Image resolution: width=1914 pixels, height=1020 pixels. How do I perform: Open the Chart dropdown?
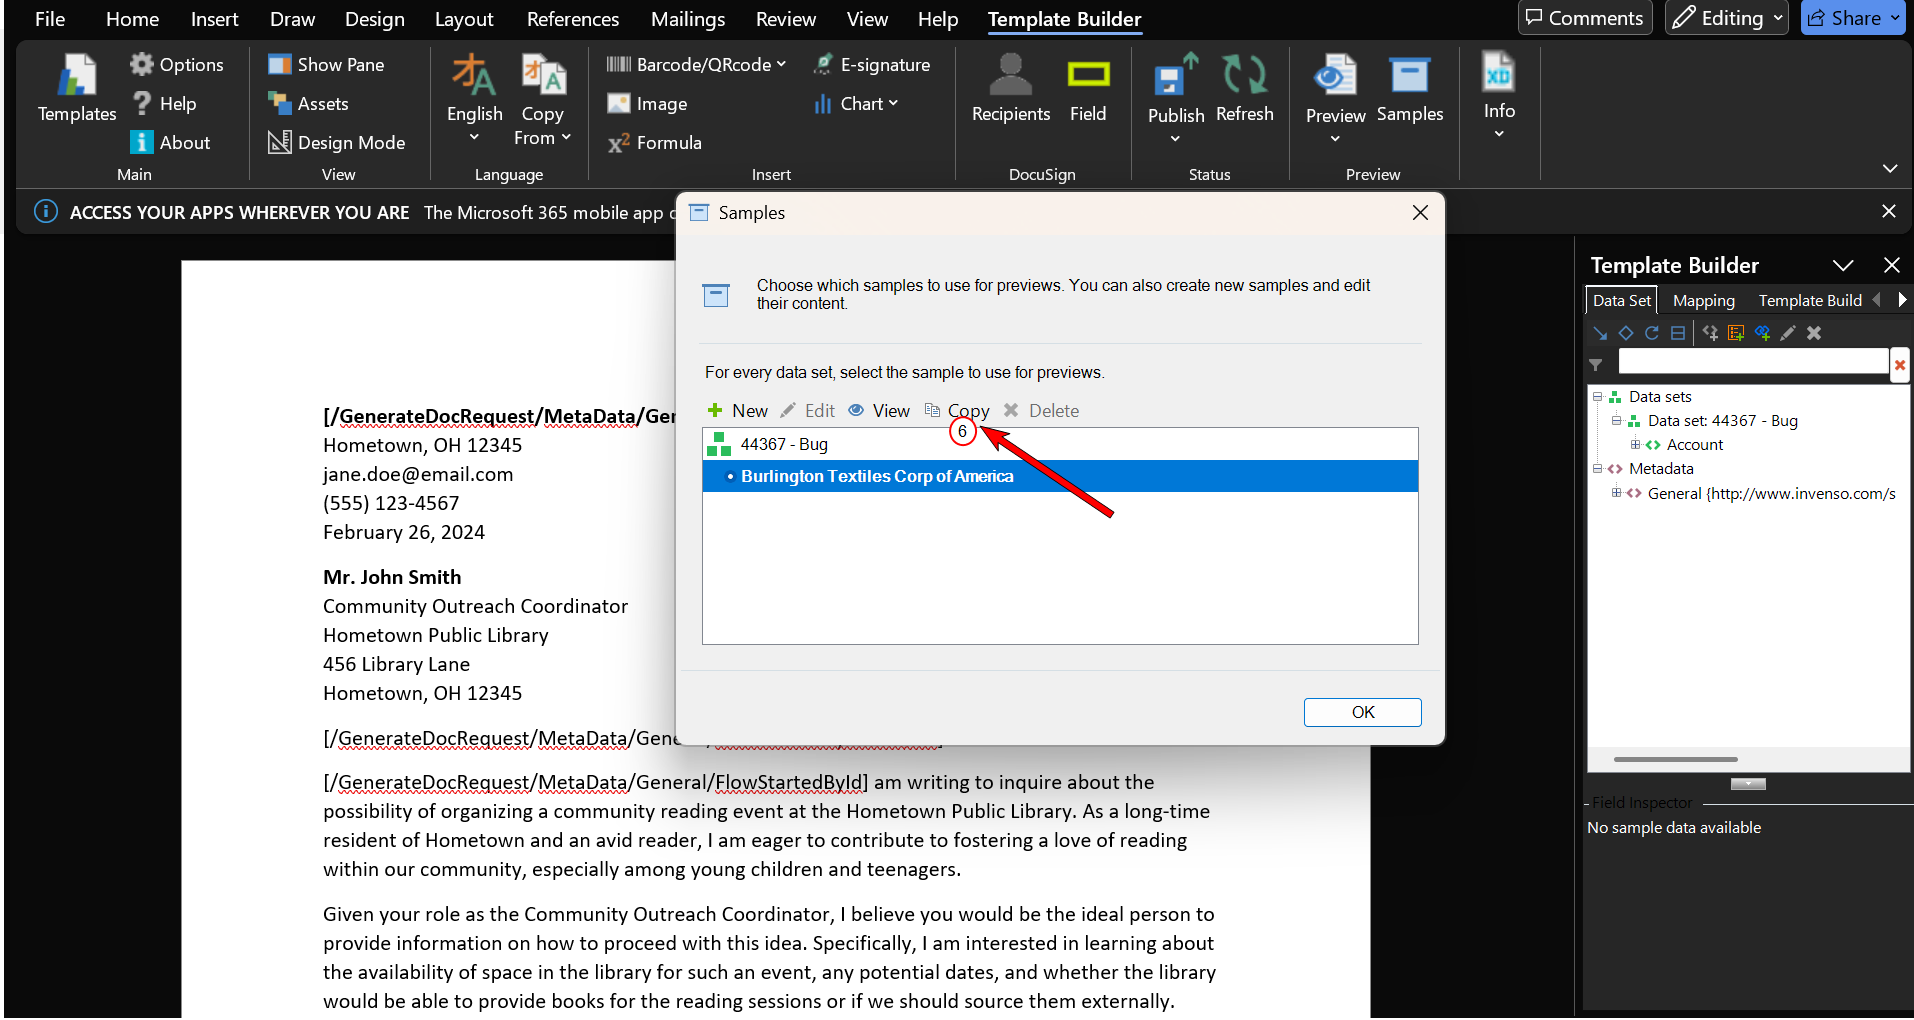(x=855, y=103)
